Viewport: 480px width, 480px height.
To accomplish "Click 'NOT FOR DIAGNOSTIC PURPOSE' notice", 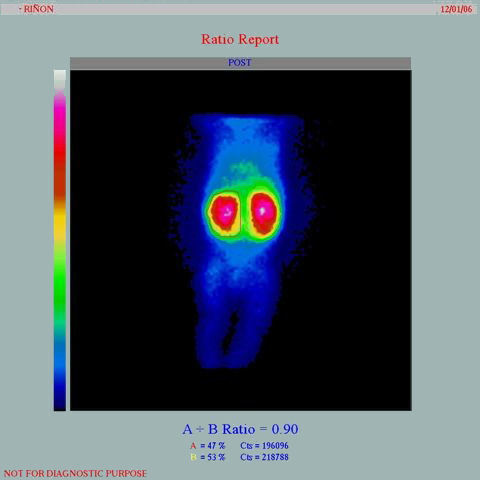I will tap(75, 473).
